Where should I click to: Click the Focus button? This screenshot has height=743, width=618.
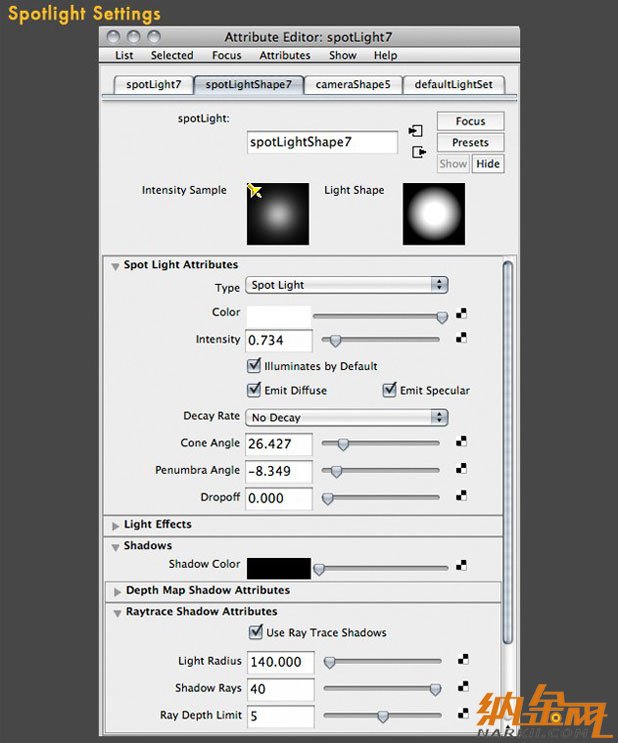470,121
